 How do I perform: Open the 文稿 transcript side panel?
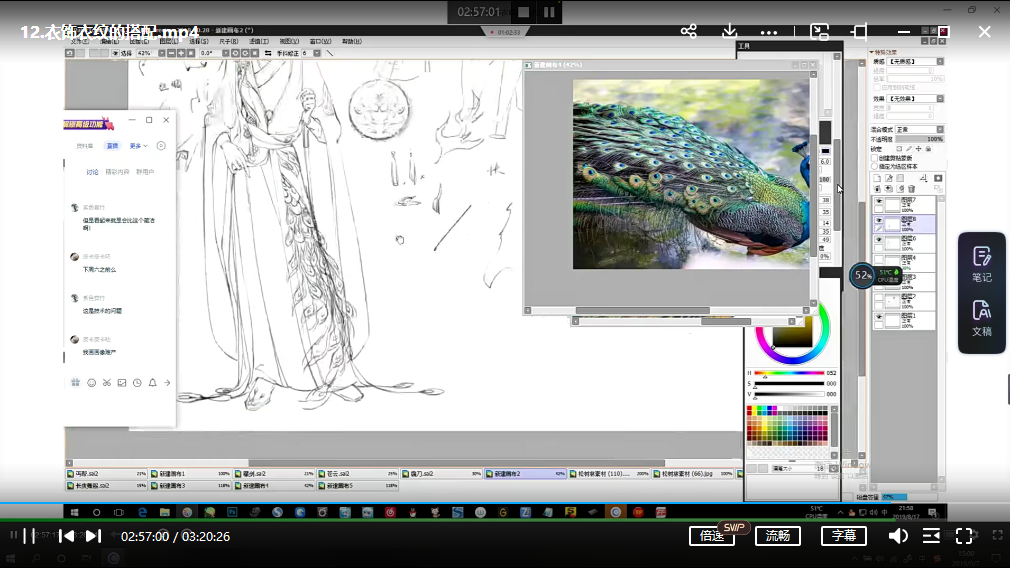coord(982,318)
